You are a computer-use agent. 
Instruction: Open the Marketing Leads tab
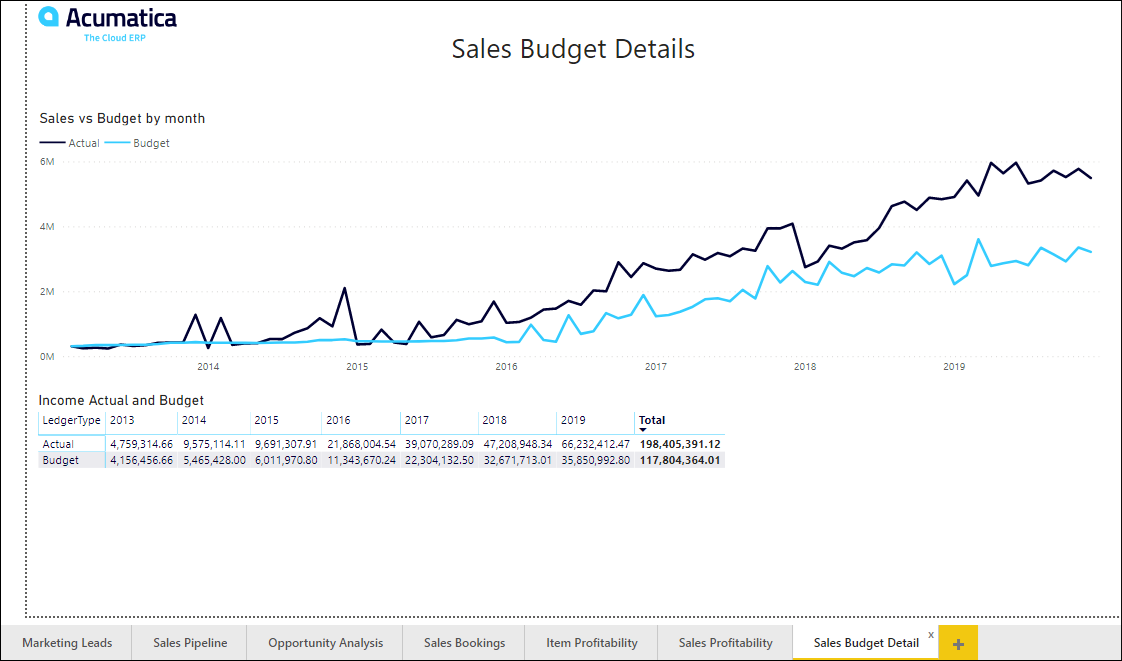click(x=67, y=643)
